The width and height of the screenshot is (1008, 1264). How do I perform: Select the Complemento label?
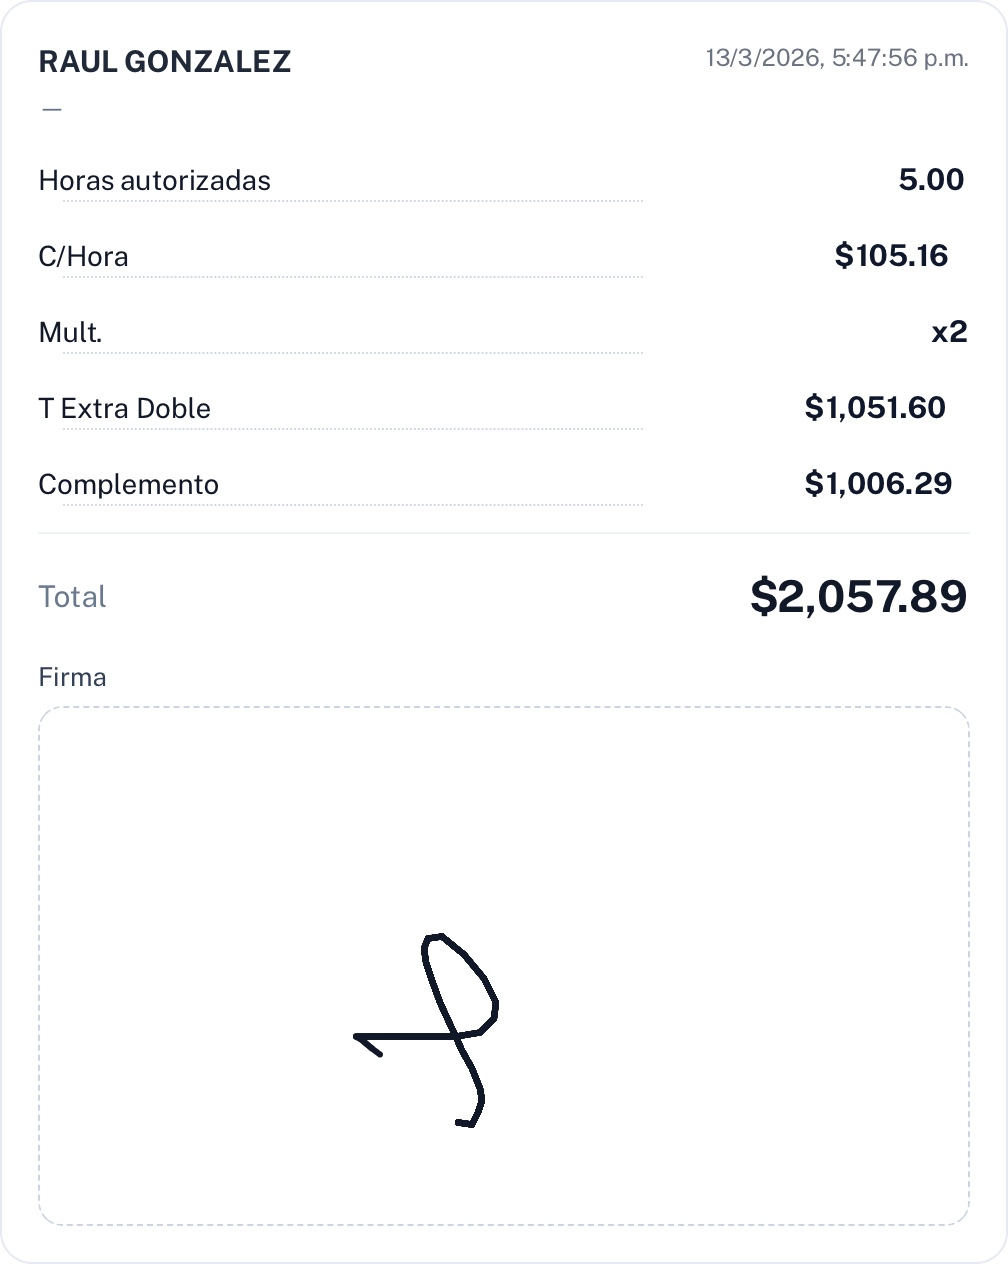[x=128, y=485]
